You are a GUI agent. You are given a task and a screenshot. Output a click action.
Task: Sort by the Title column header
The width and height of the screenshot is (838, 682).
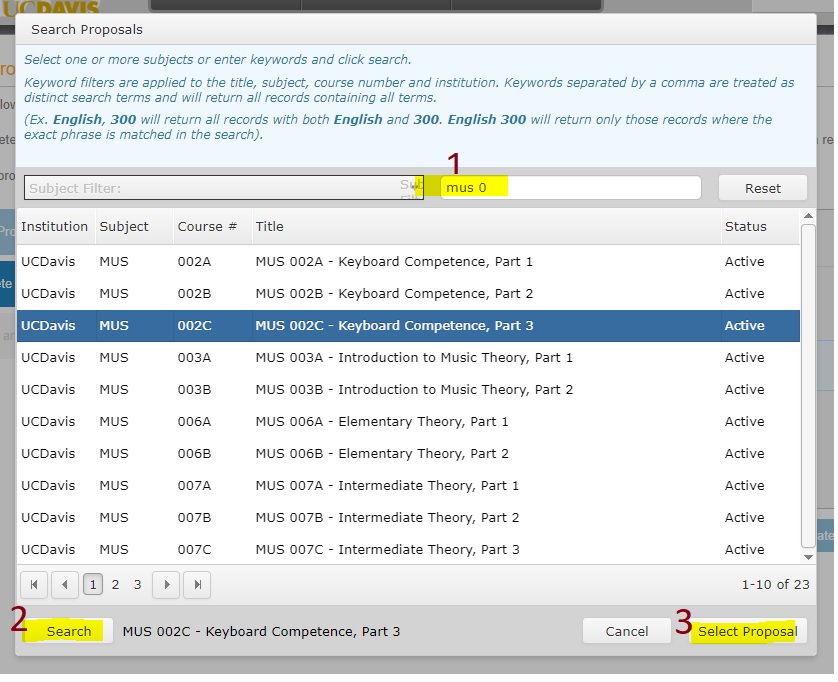click(x=488, y=228)
